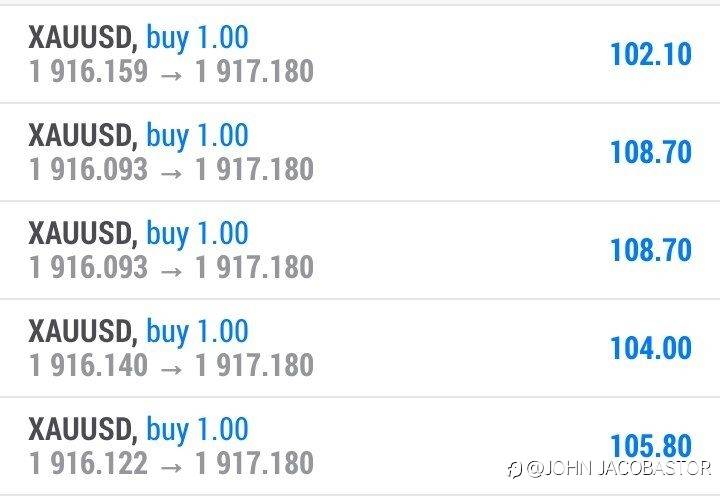Viewport: 720px width, 501px height.
Task: Click the buy 1.00 label above 1 916.159
Action: pos(197,38)
